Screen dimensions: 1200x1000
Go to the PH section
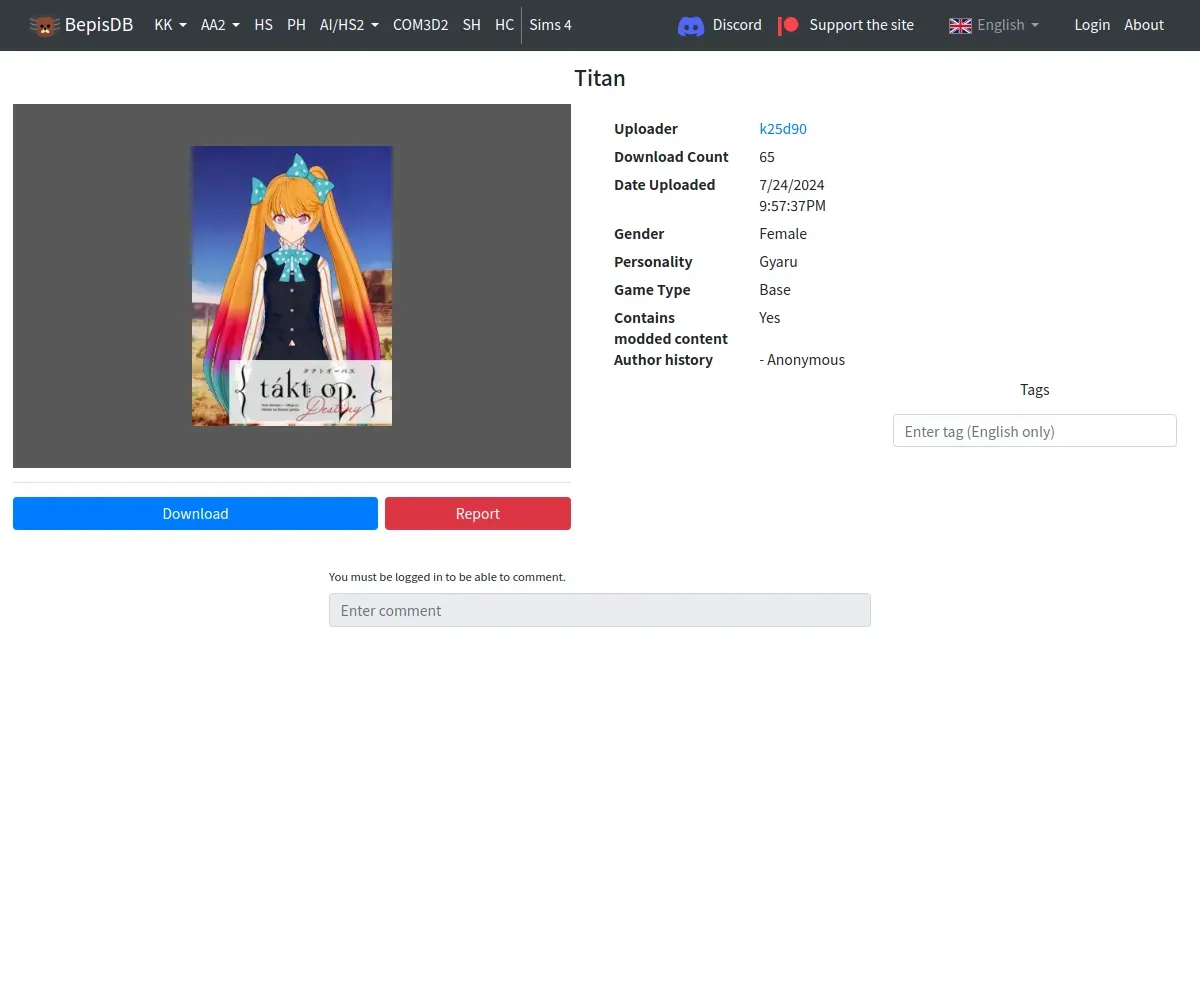tap(296, 25)
